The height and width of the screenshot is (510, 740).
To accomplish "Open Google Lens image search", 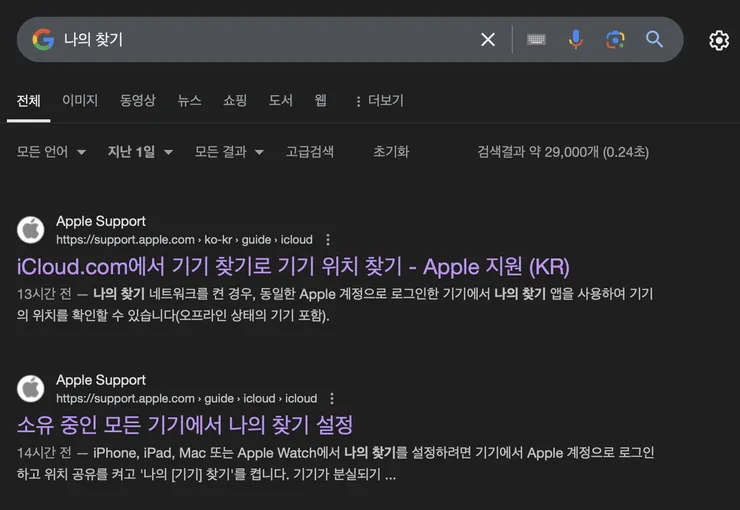I will click(615, 39).
